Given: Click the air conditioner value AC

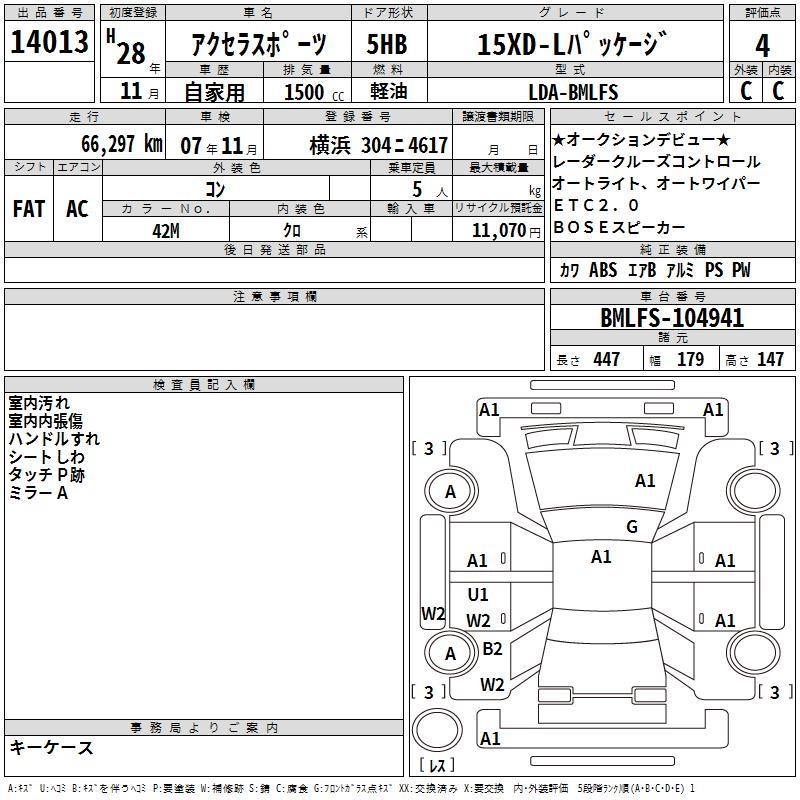Looking at the screenshot, I should [77, 209].
